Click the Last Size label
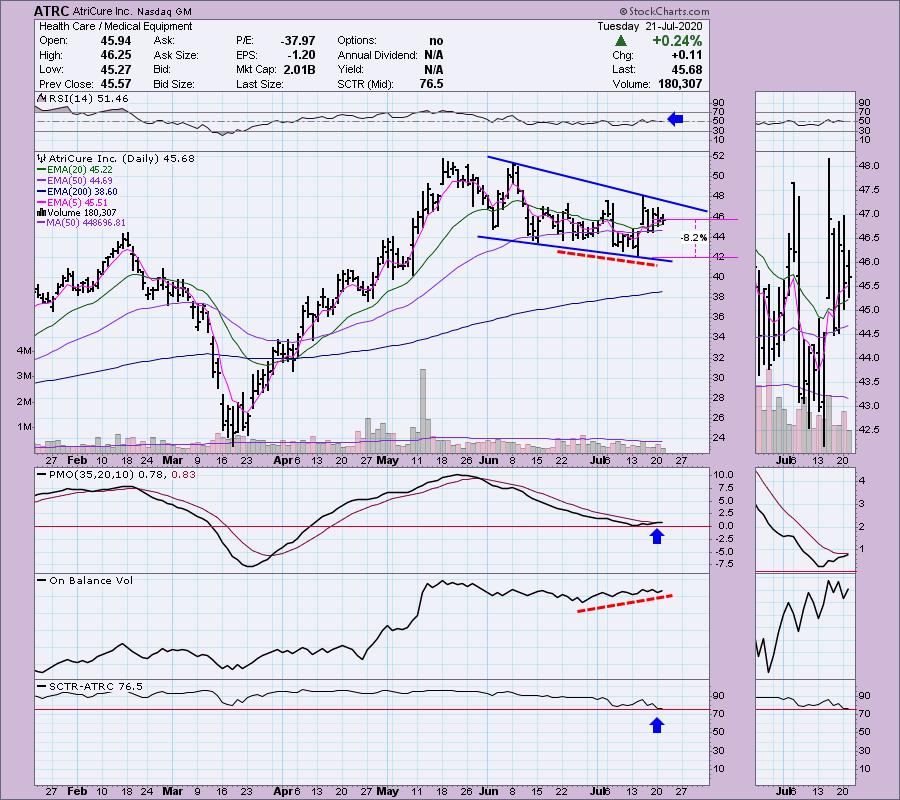The height and width of the screenshot is (800, 900). [x=259, y=84]
